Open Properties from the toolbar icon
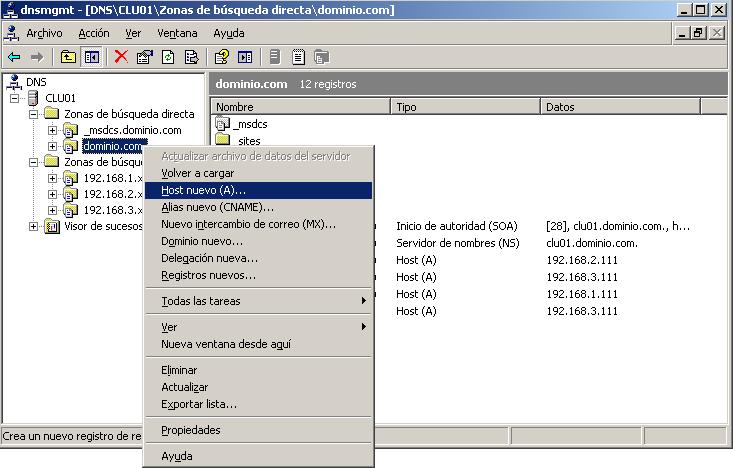Image resolution: width=733 pixels, height=468 pixels. tap(144, 58)
